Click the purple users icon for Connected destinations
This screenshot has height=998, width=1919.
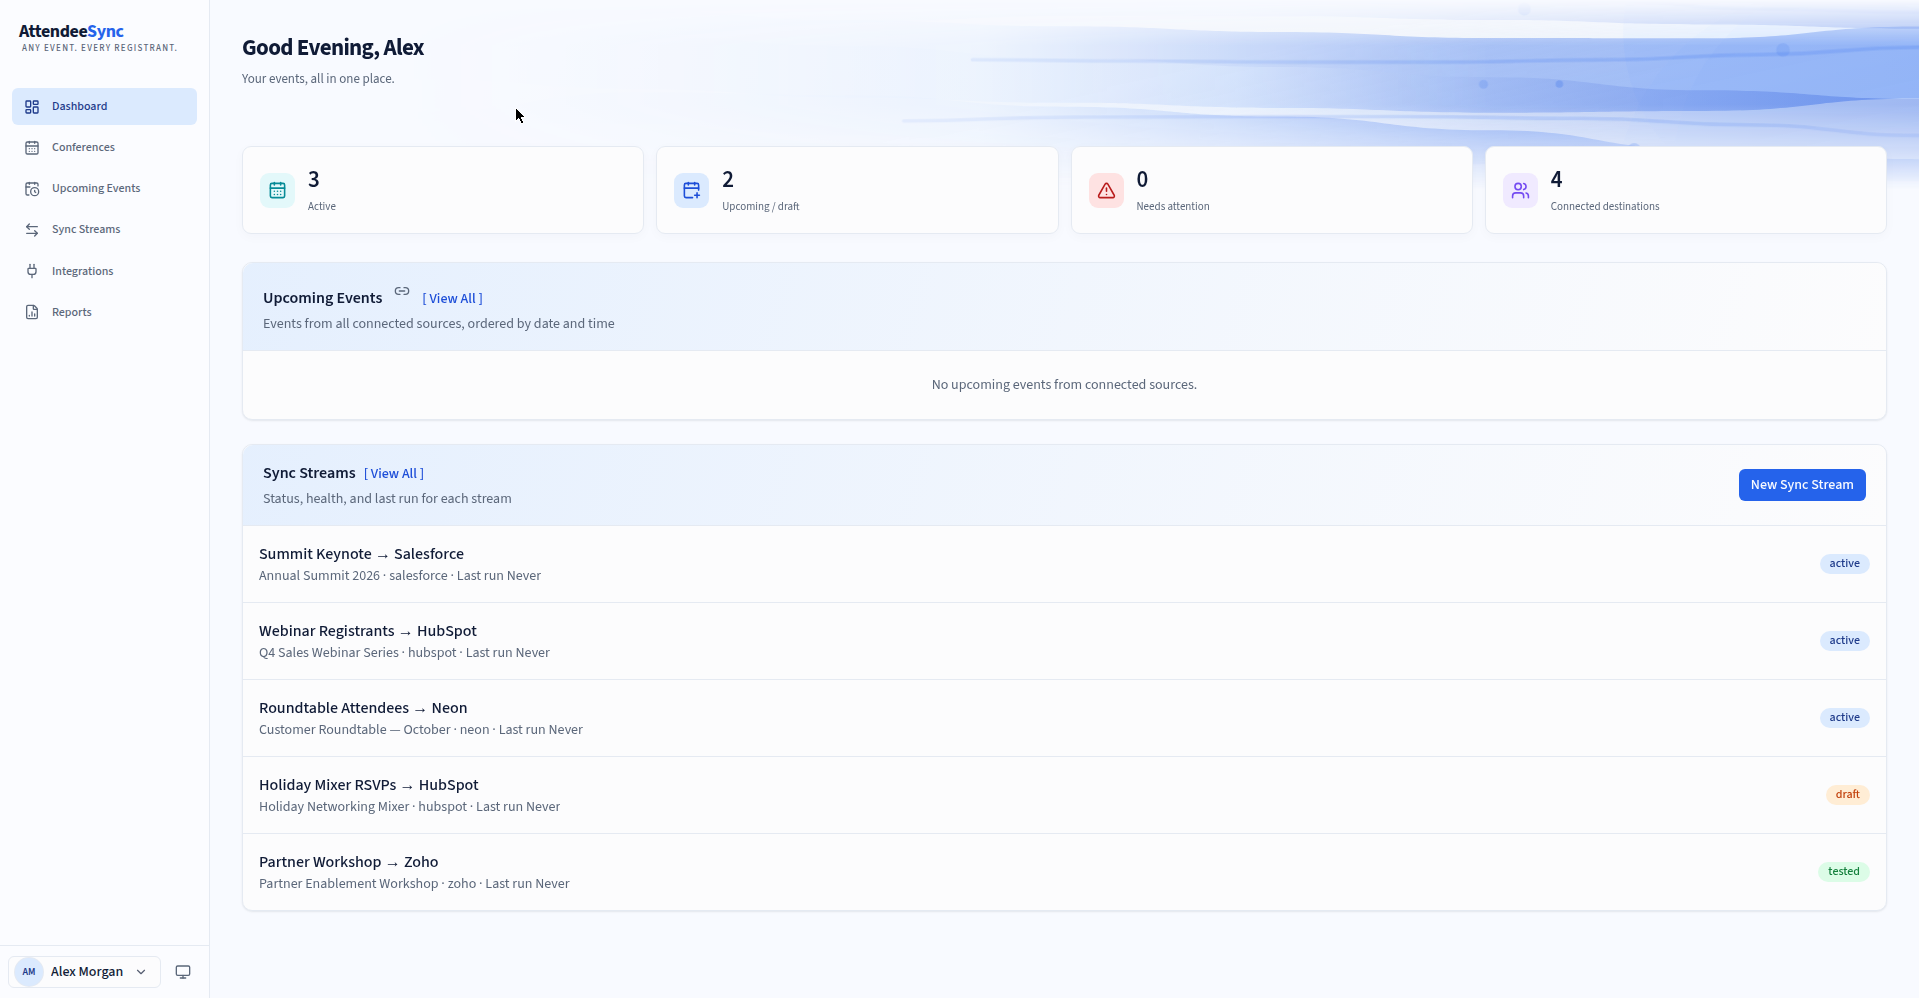point(1520,190)
